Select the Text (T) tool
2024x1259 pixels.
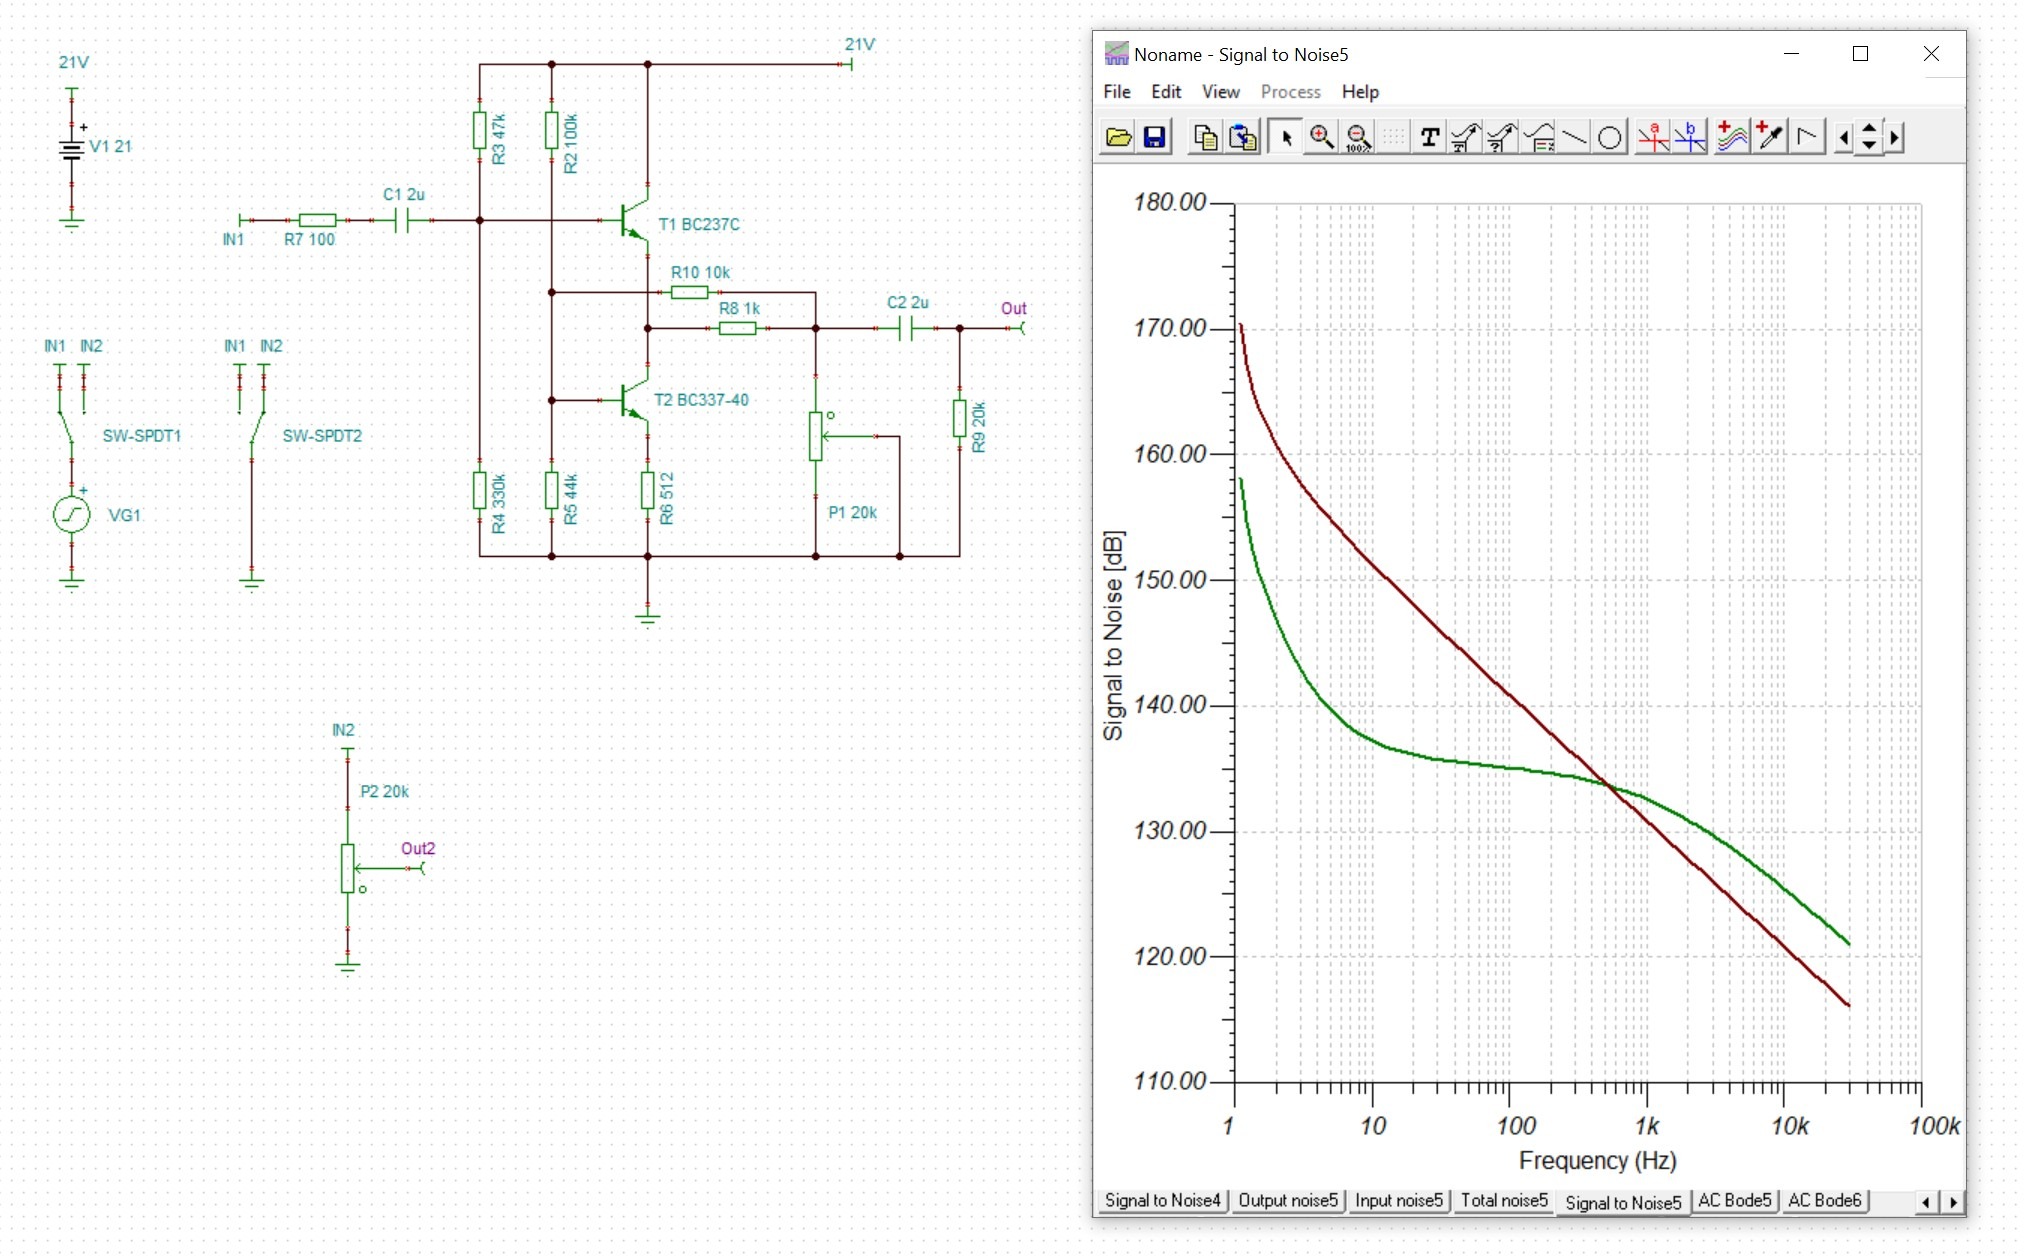(1430, 137)
